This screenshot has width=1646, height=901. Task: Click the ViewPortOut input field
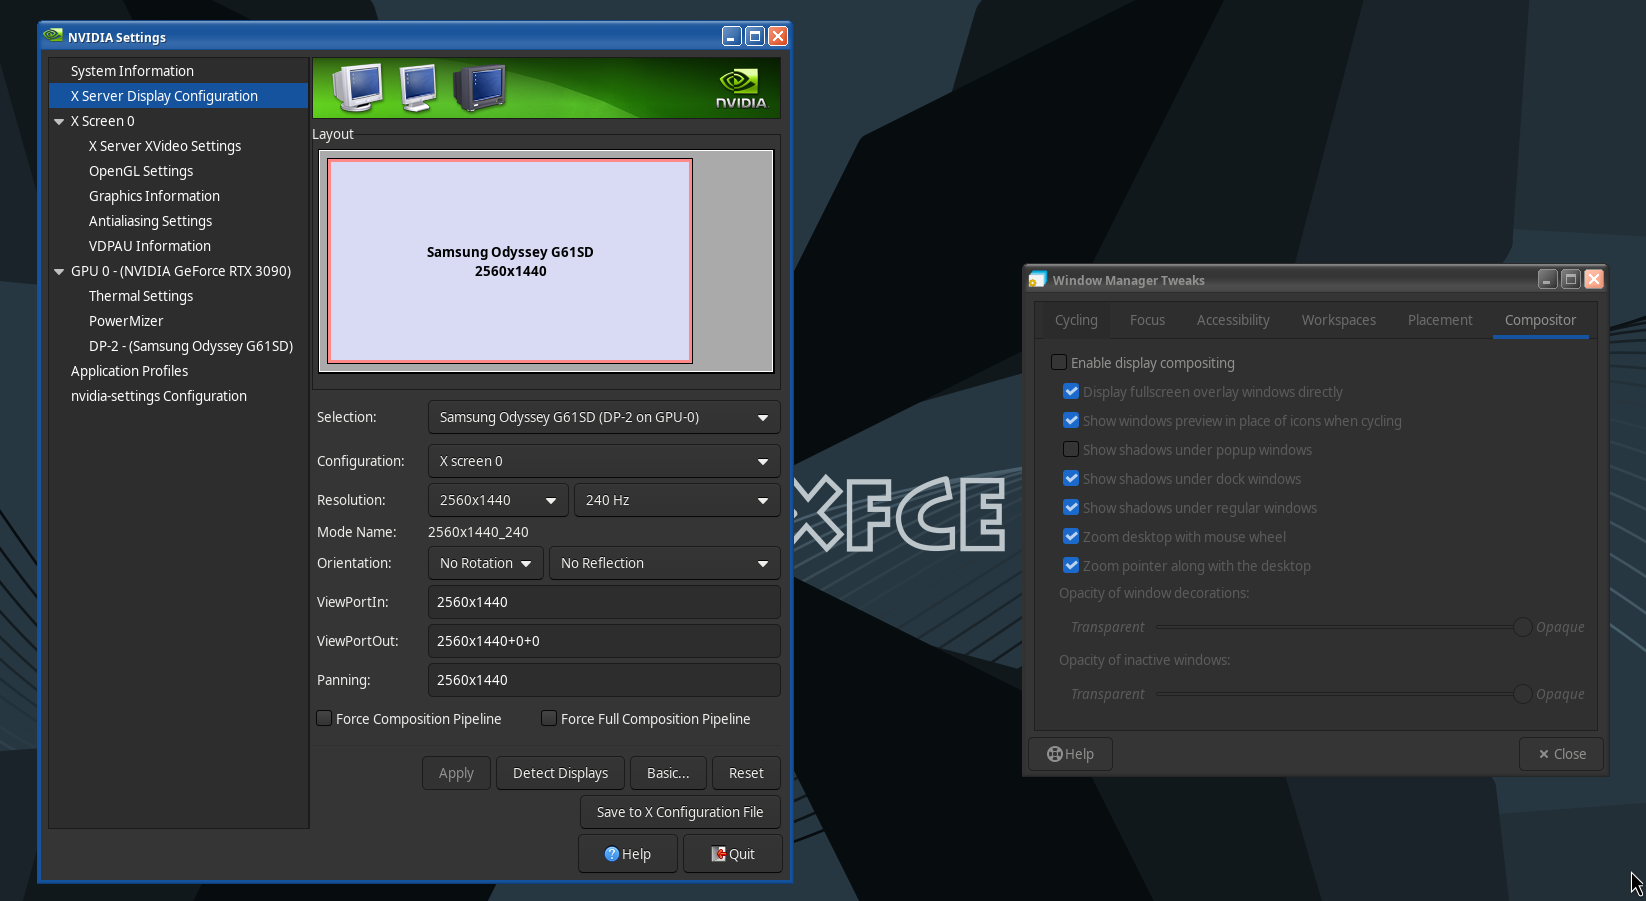coord(604,641)
